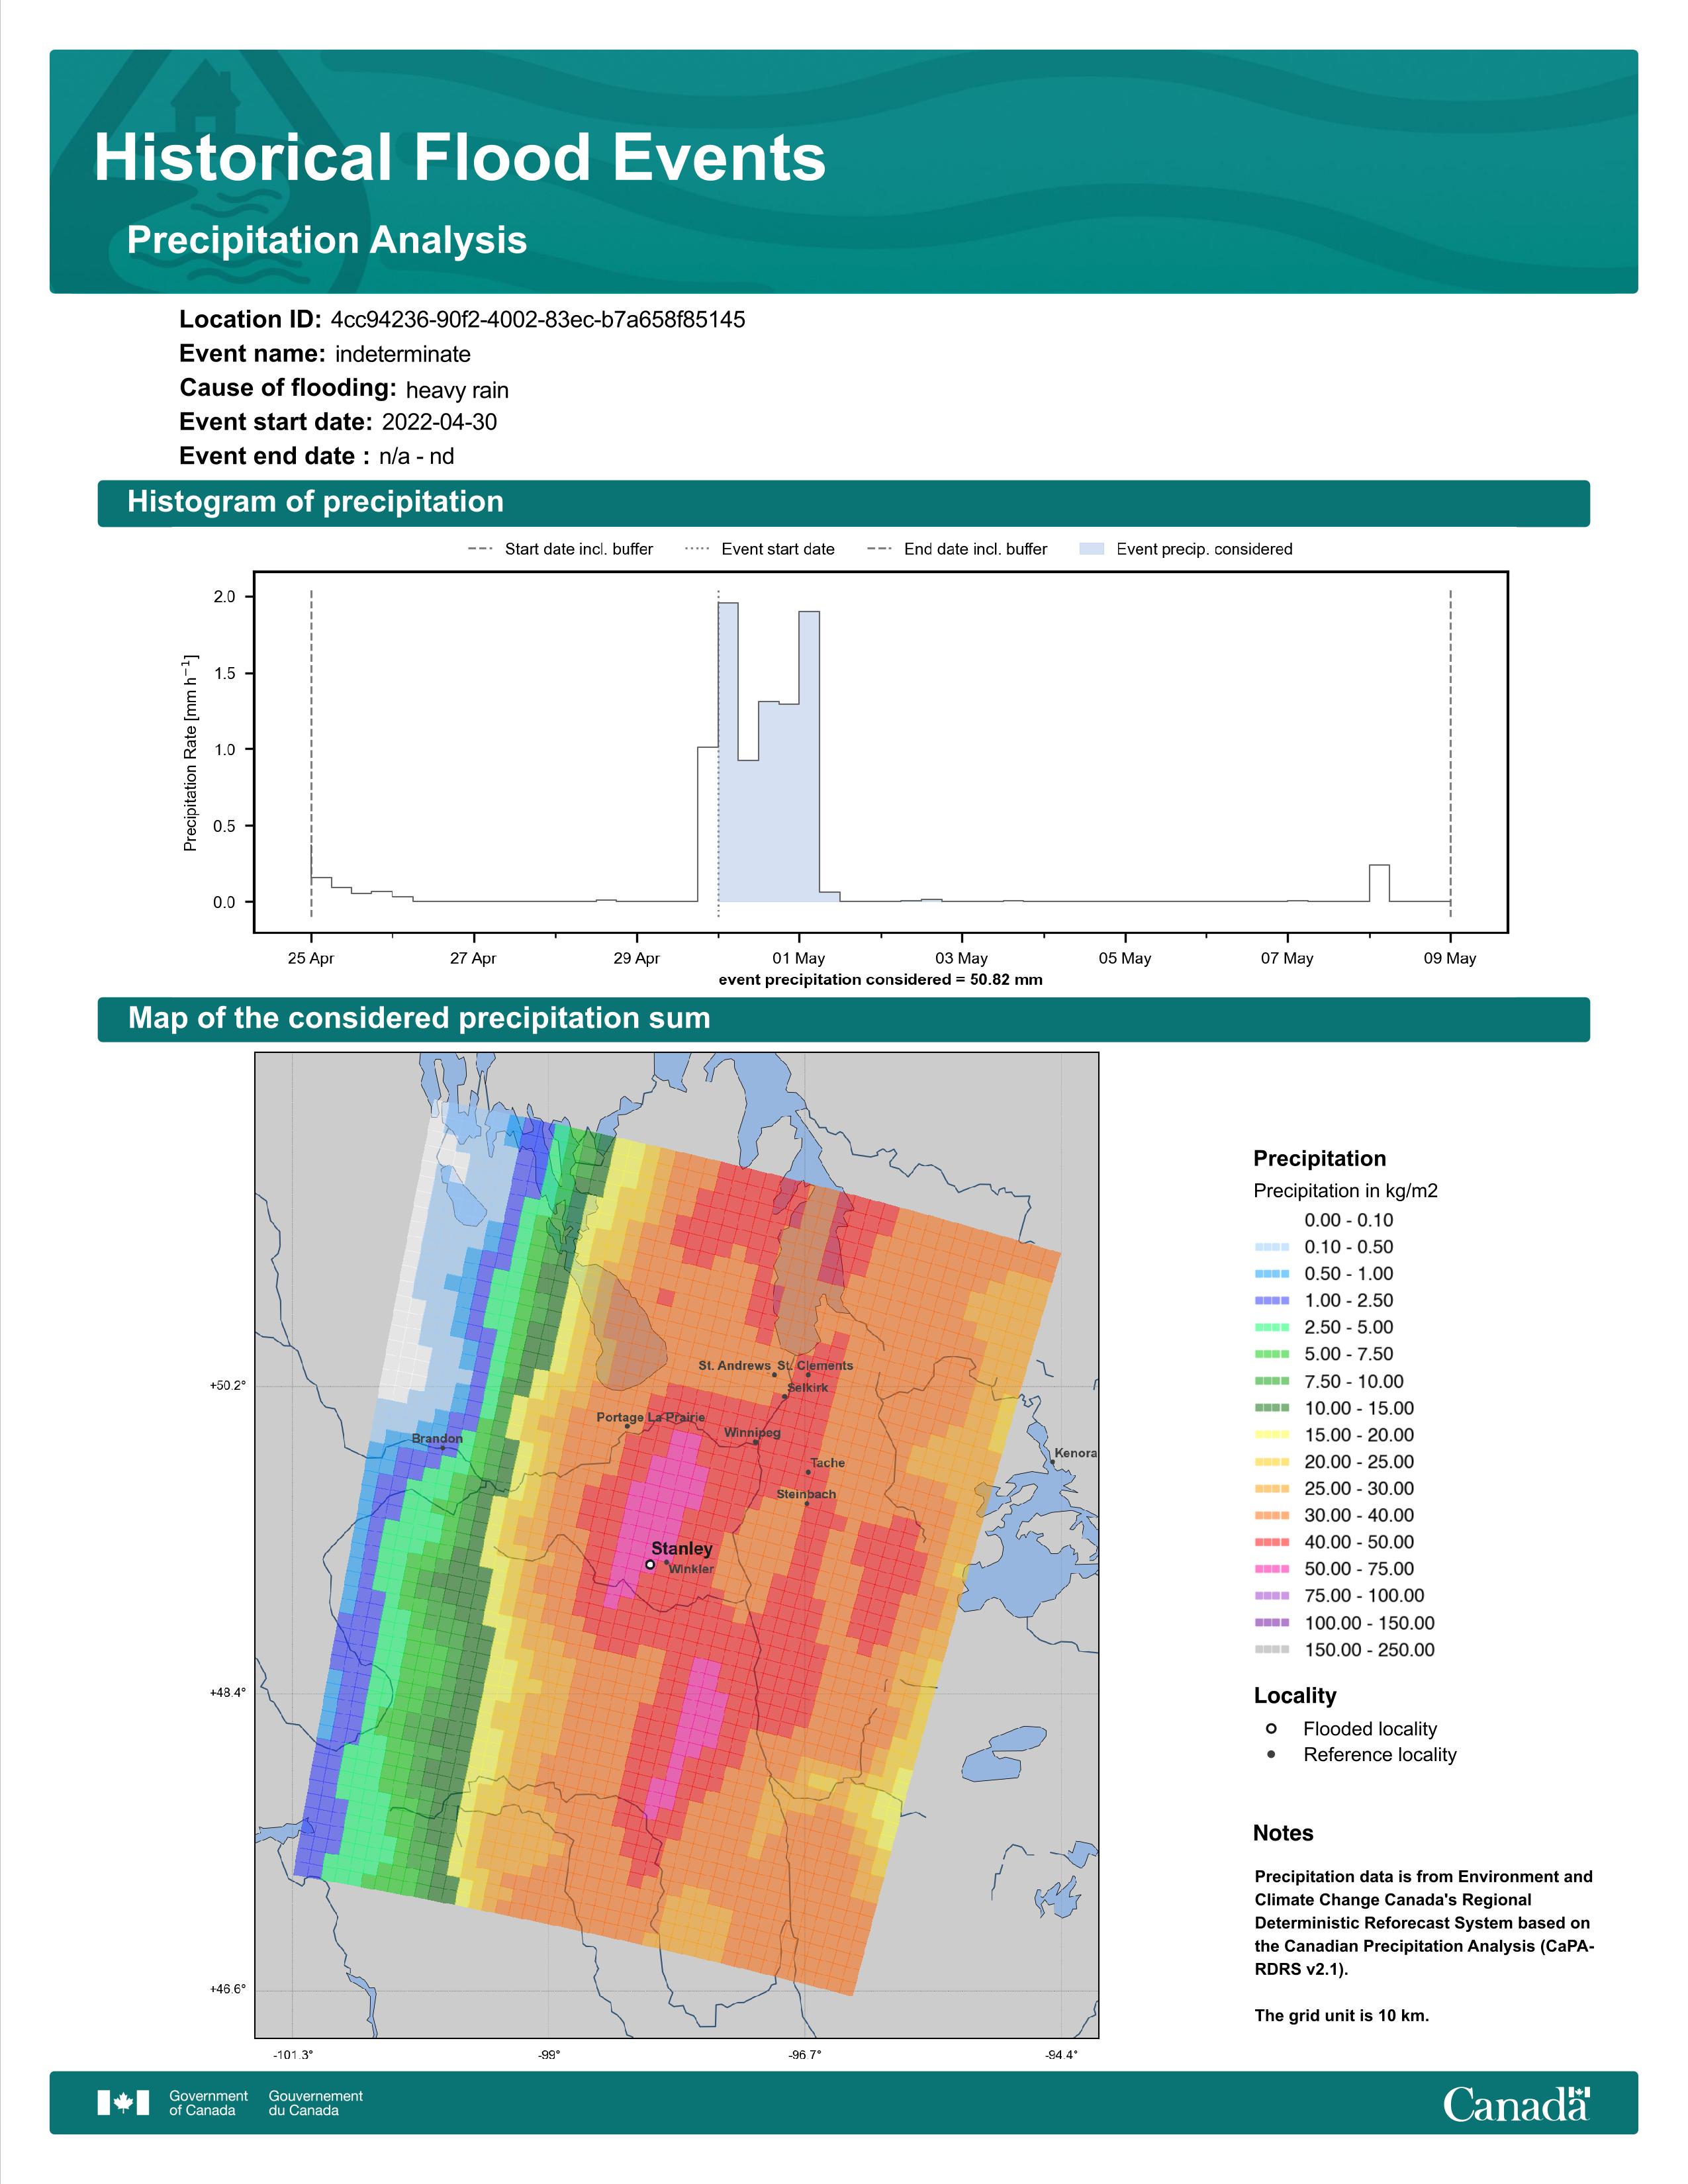
Task: Click the Event name value indeterminate
Action: tap(403, 354)
